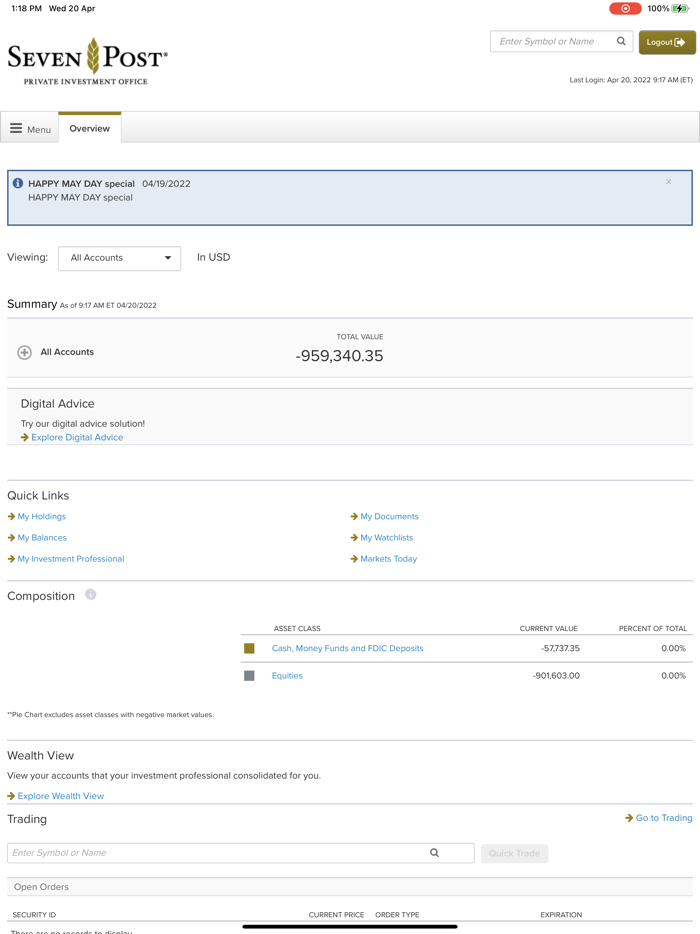Open Explore Wealth View
Image resolution: width=700 pixels, height=934 pixels.
coord(60,795)
